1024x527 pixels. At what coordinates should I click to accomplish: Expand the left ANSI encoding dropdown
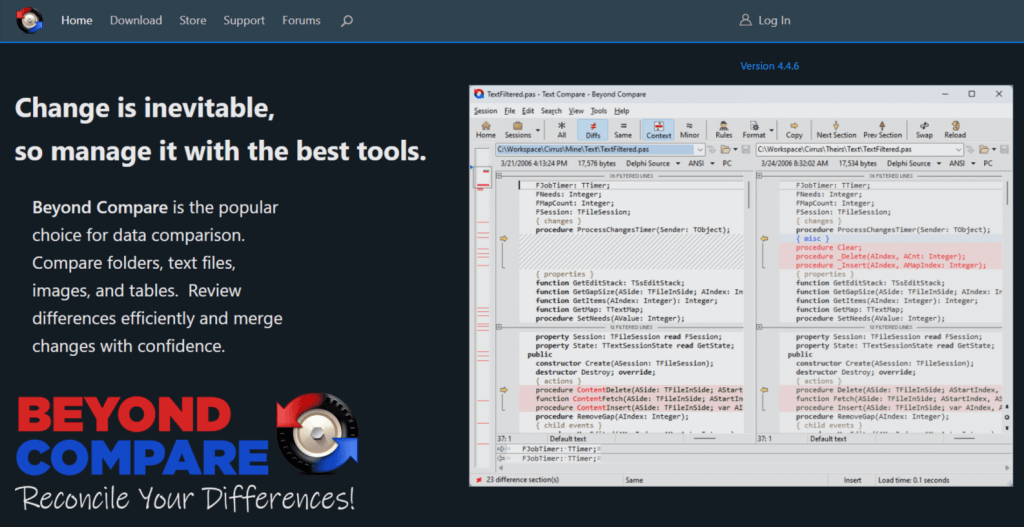pyautogui.click(x=712, y=163)
